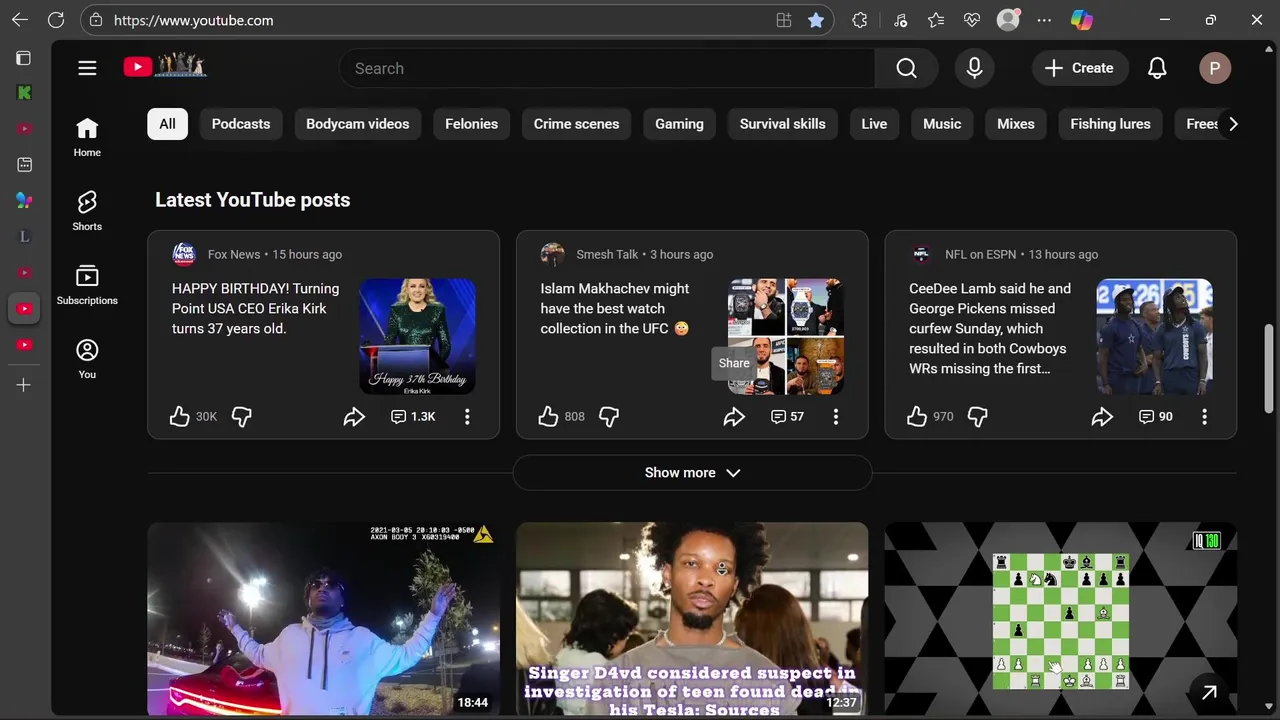
Task: Go back with browser back arrow
Action: 20,20
